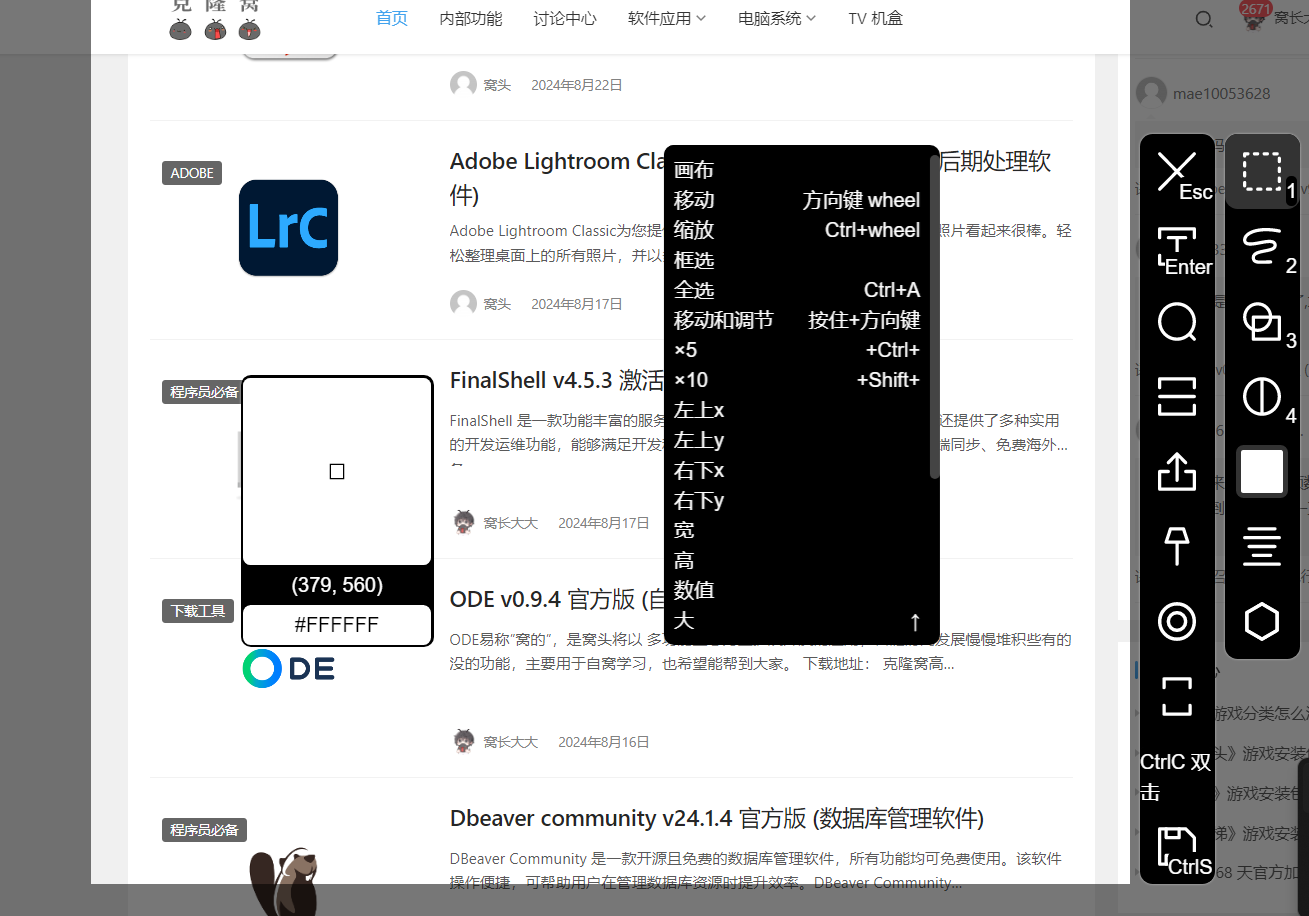
Task: Click the 下载工具 category tag
Action: [x=198, y=611]
